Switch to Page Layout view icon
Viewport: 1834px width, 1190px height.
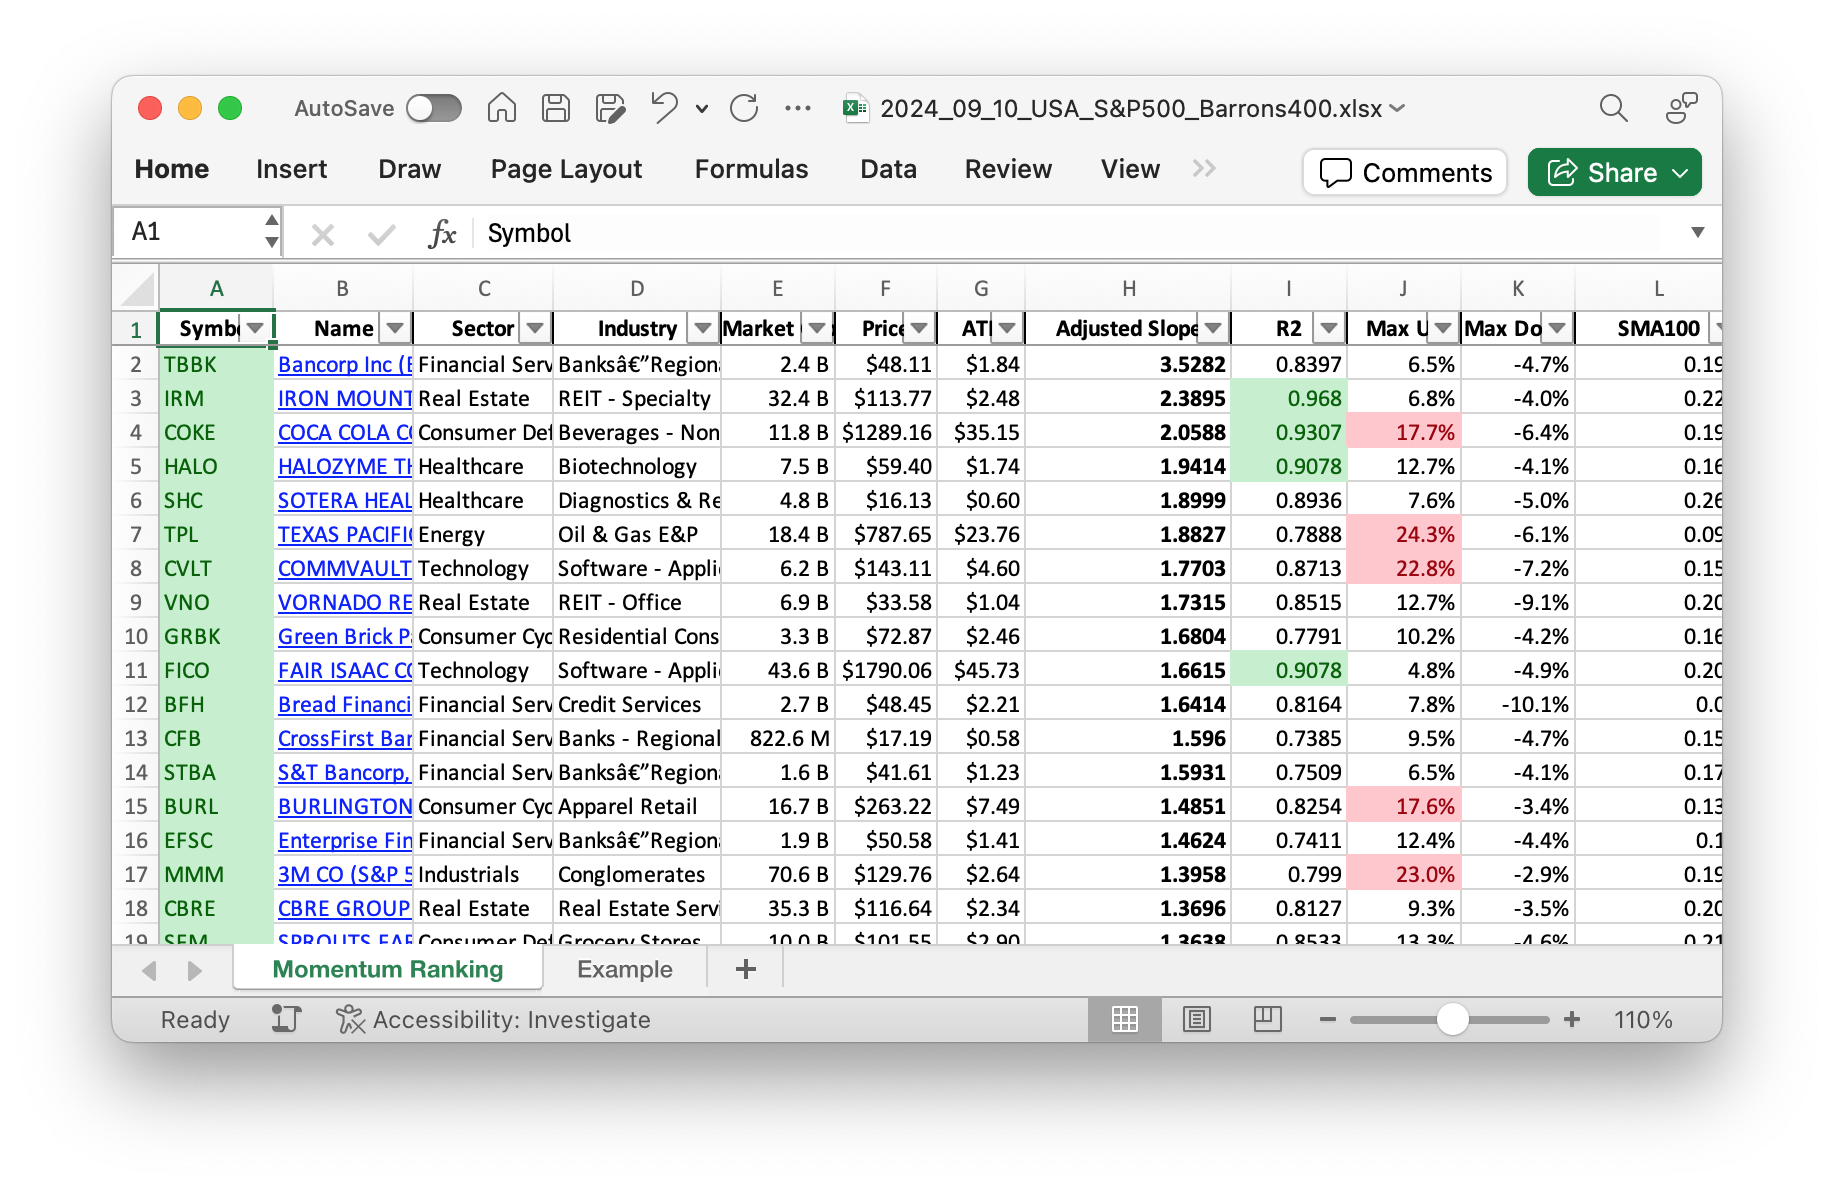point(1196,1019)
